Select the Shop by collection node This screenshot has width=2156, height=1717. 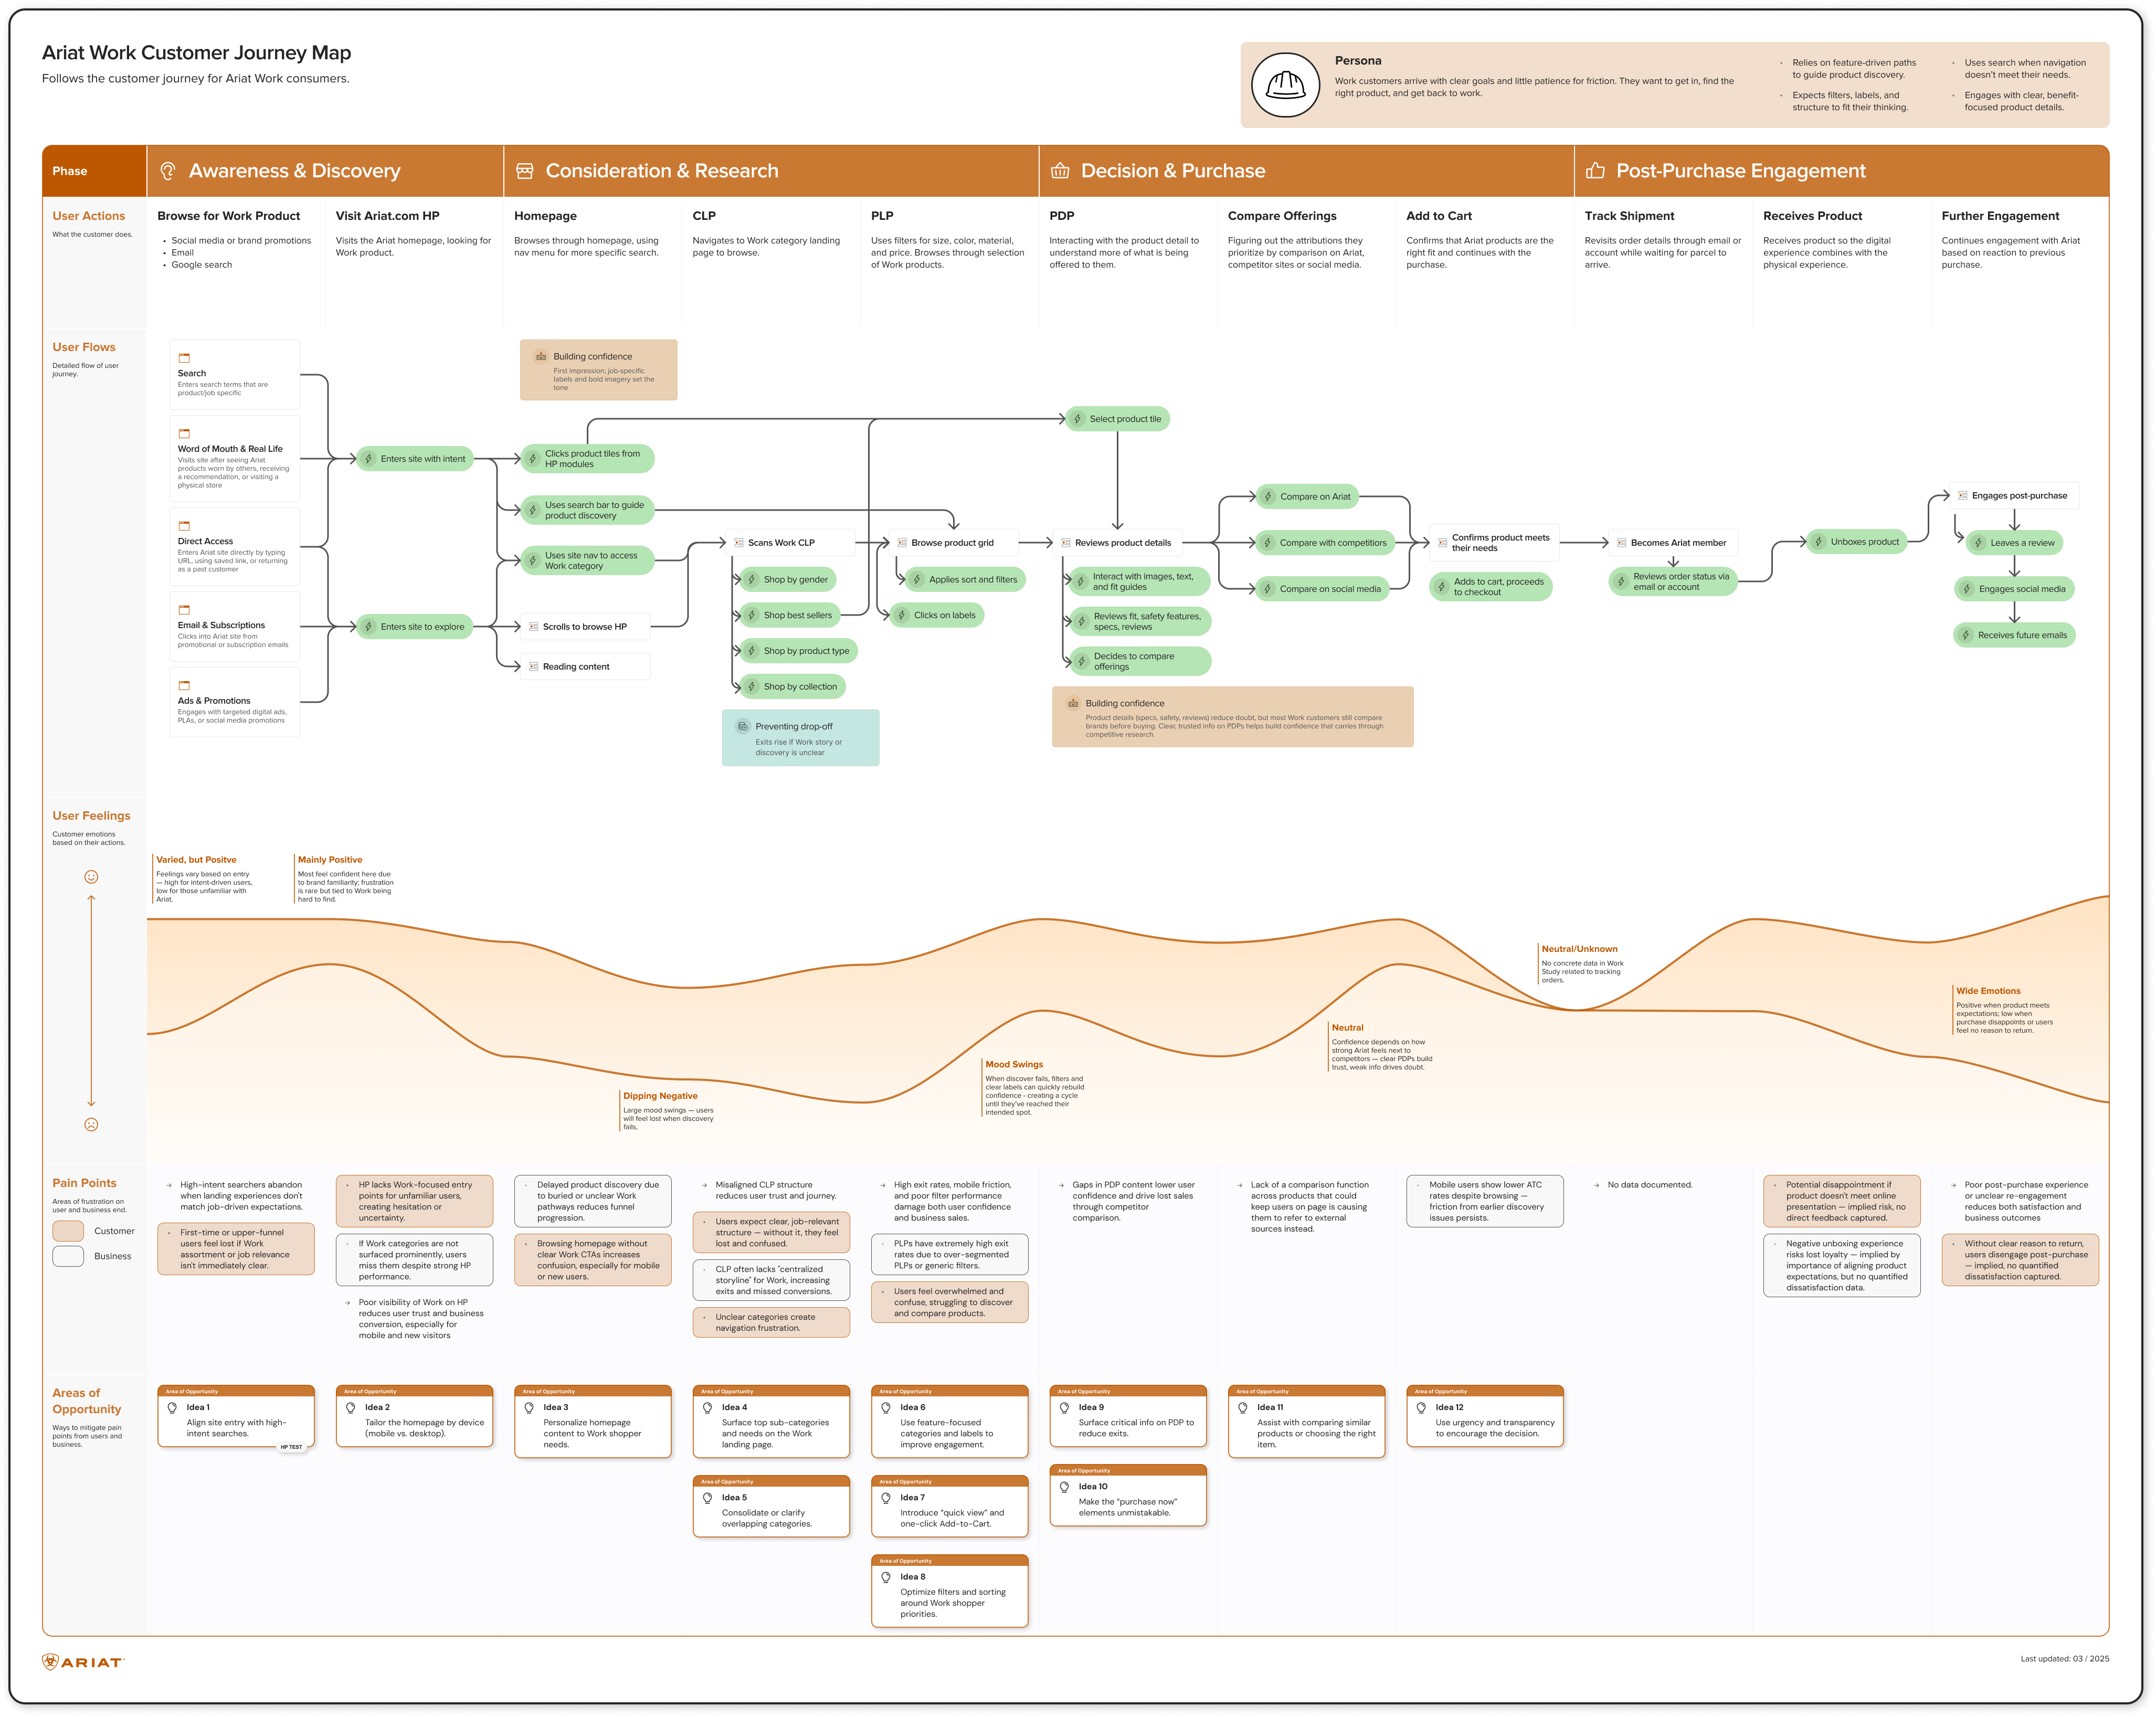792,686
